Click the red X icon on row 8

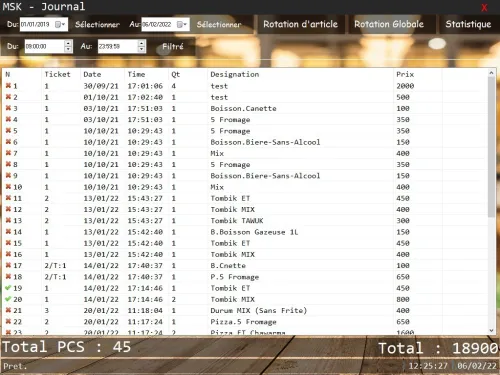click(8, 164)
